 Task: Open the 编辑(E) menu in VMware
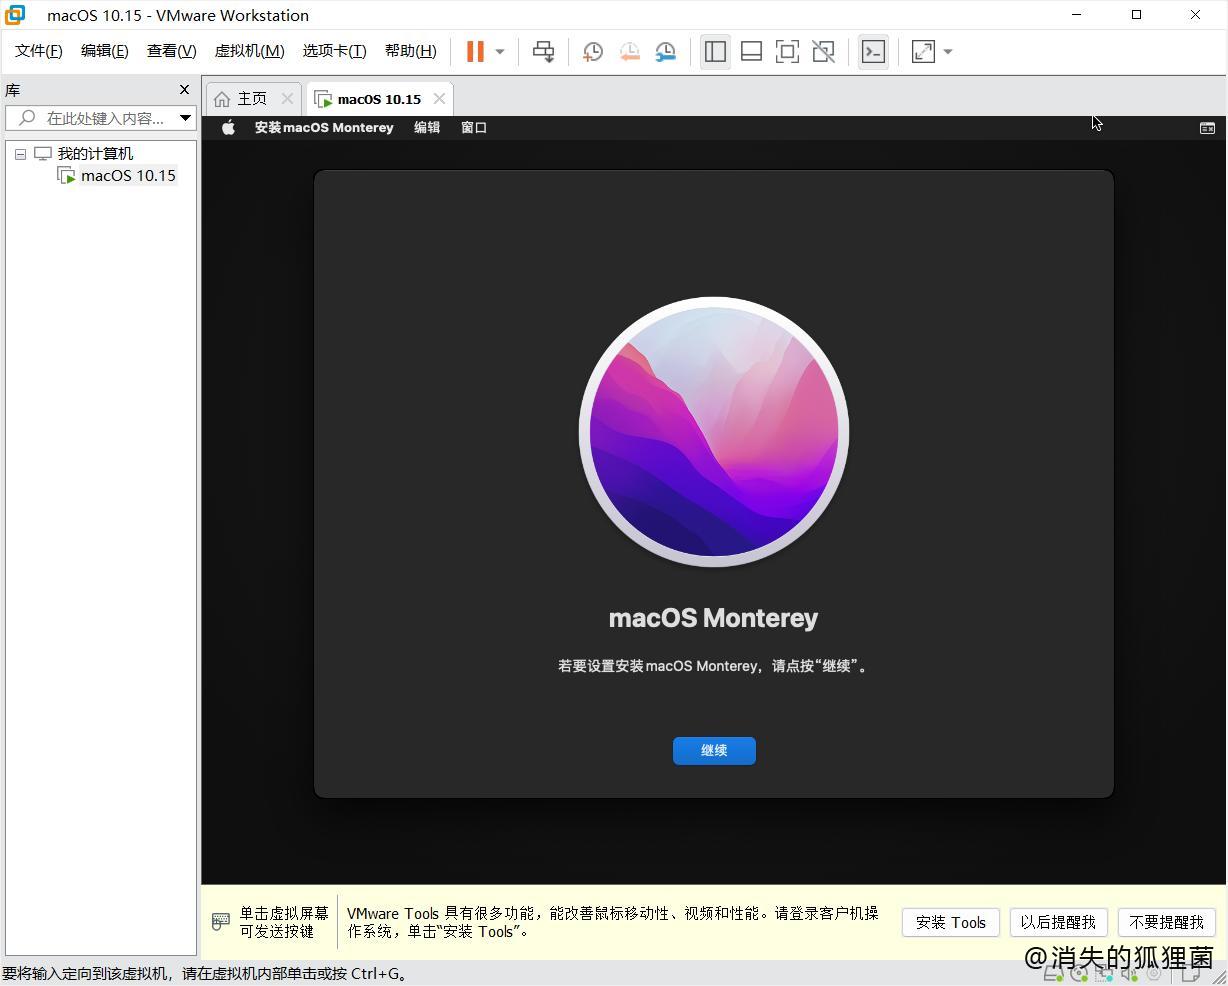[x=104, y=51]
